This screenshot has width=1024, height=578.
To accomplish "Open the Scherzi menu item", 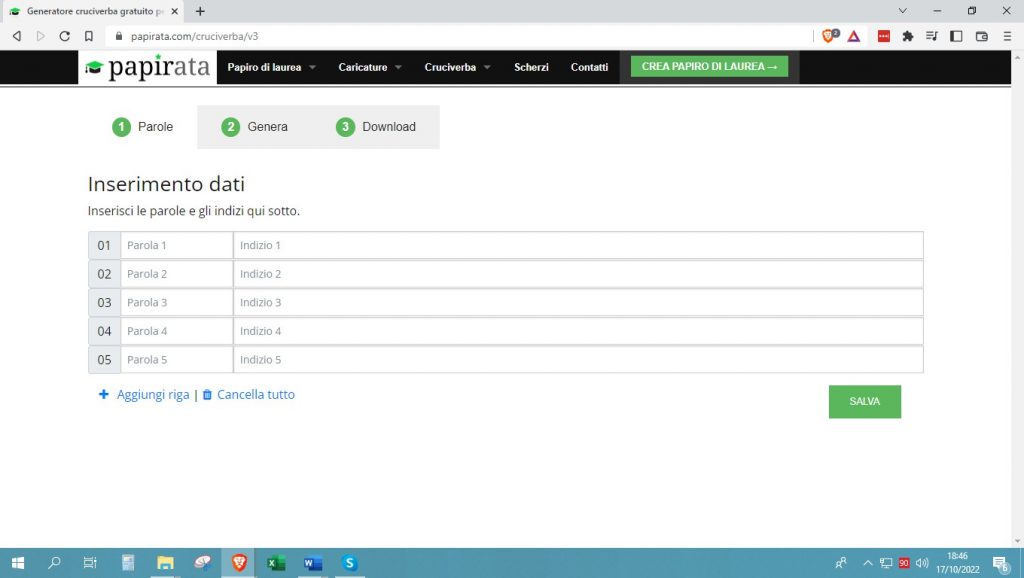I will coord(531,67).
